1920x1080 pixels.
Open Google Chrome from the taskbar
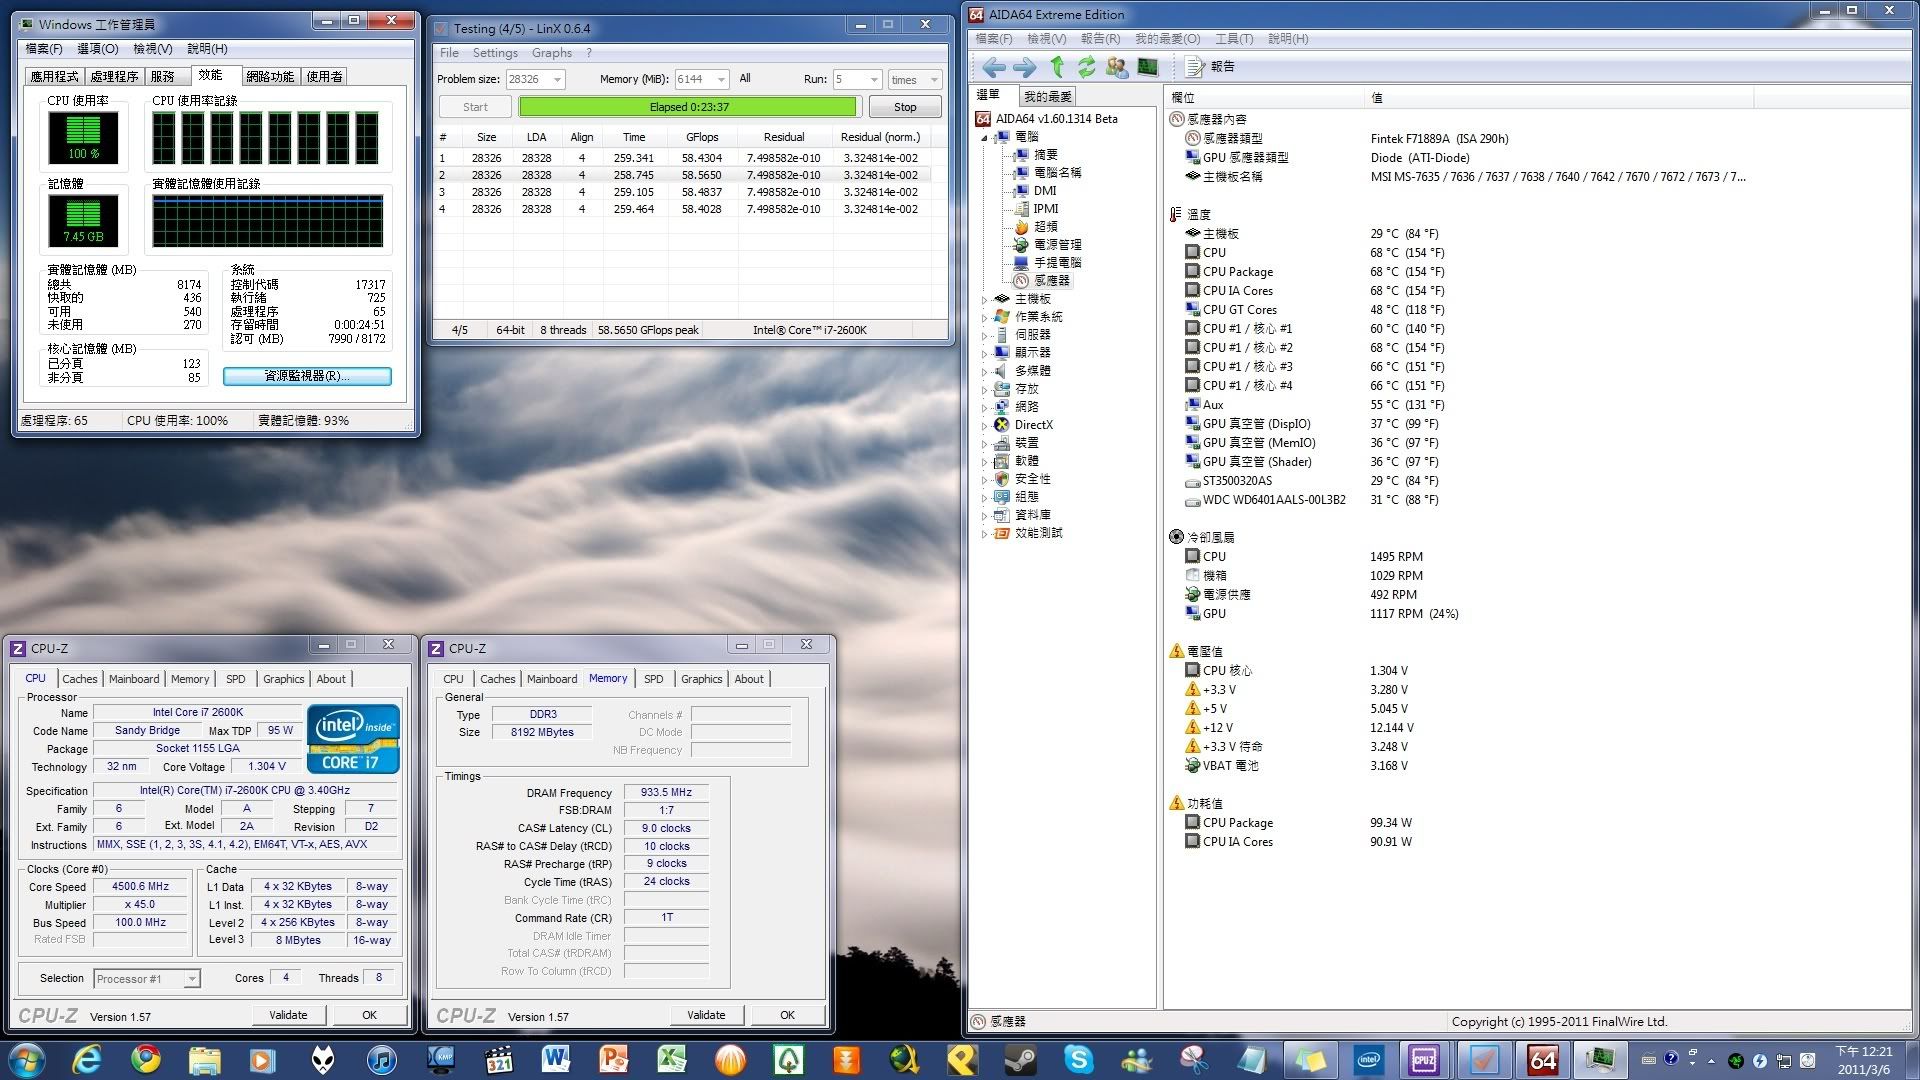point(146,1059)
